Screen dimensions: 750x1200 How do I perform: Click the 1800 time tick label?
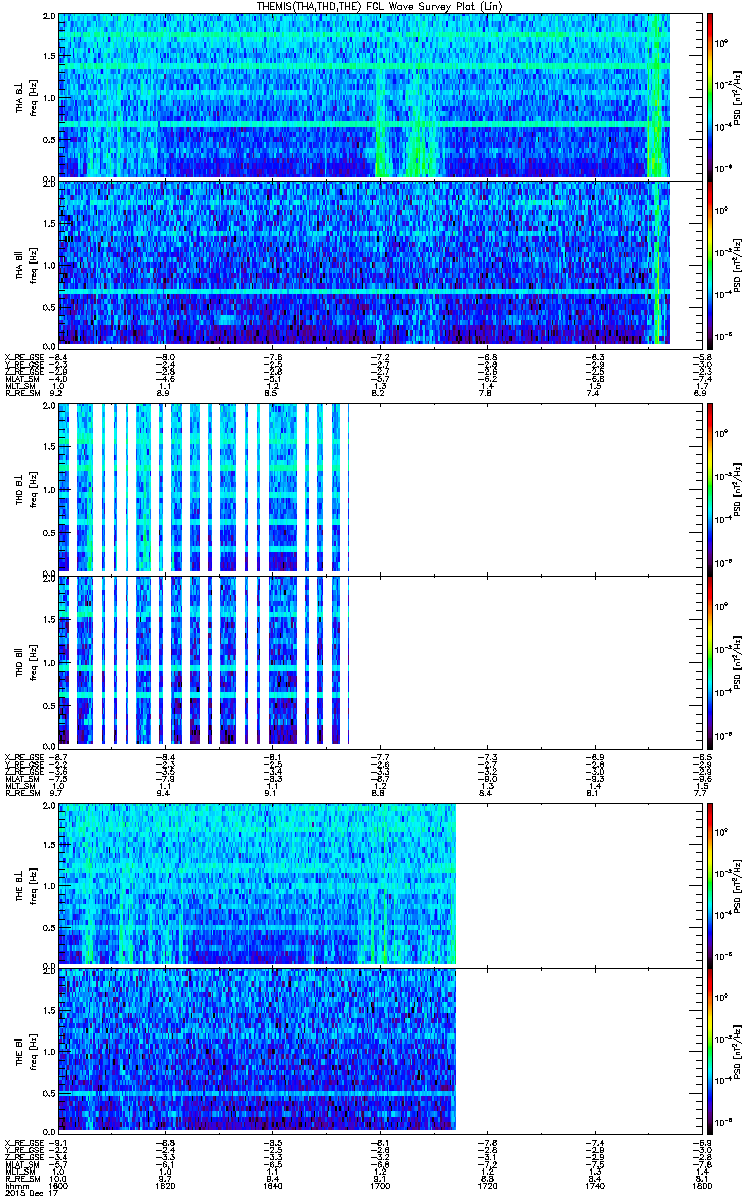[700, 1185]
